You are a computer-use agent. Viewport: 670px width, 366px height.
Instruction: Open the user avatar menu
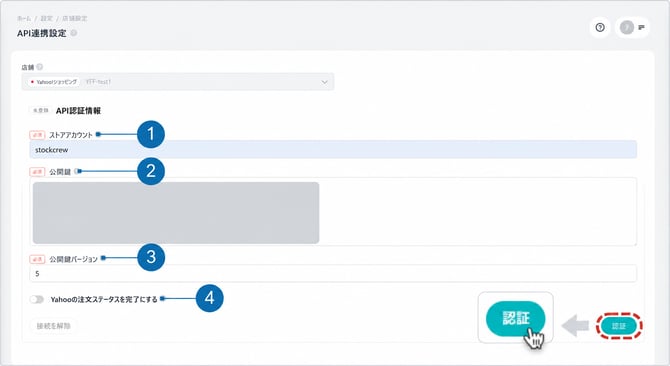pyautogui.click(x=627, y=27)
